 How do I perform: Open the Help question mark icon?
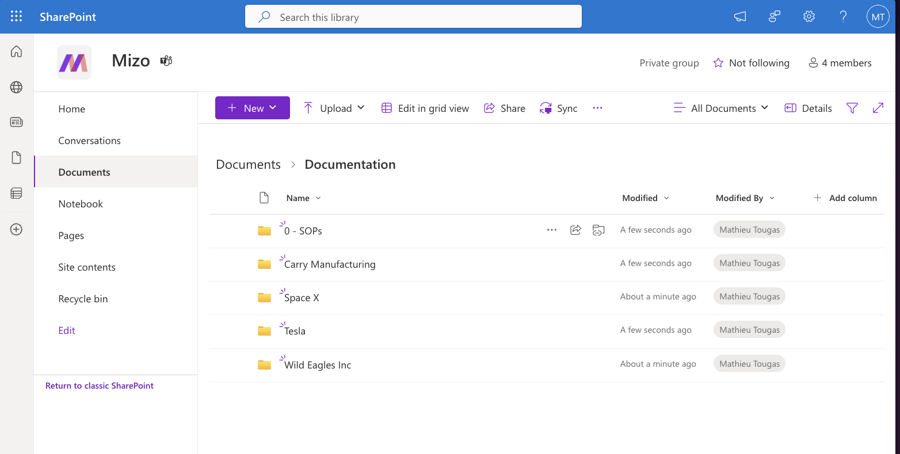pyautogui.click(x=843, y=17)
